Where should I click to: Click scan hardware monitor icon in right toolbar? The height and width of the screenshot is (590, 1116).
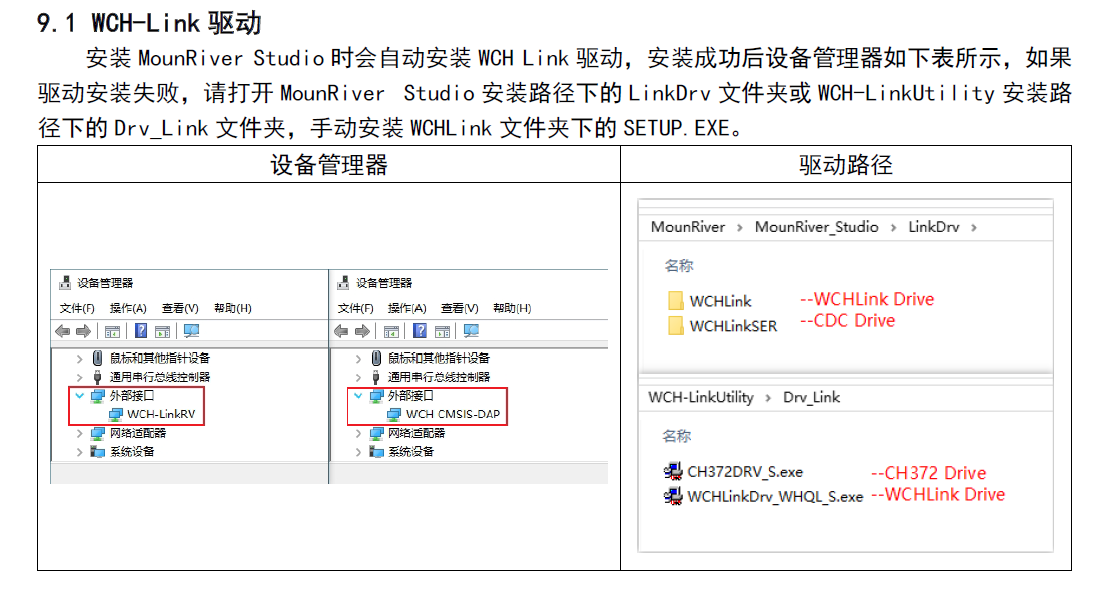[471, 331]
